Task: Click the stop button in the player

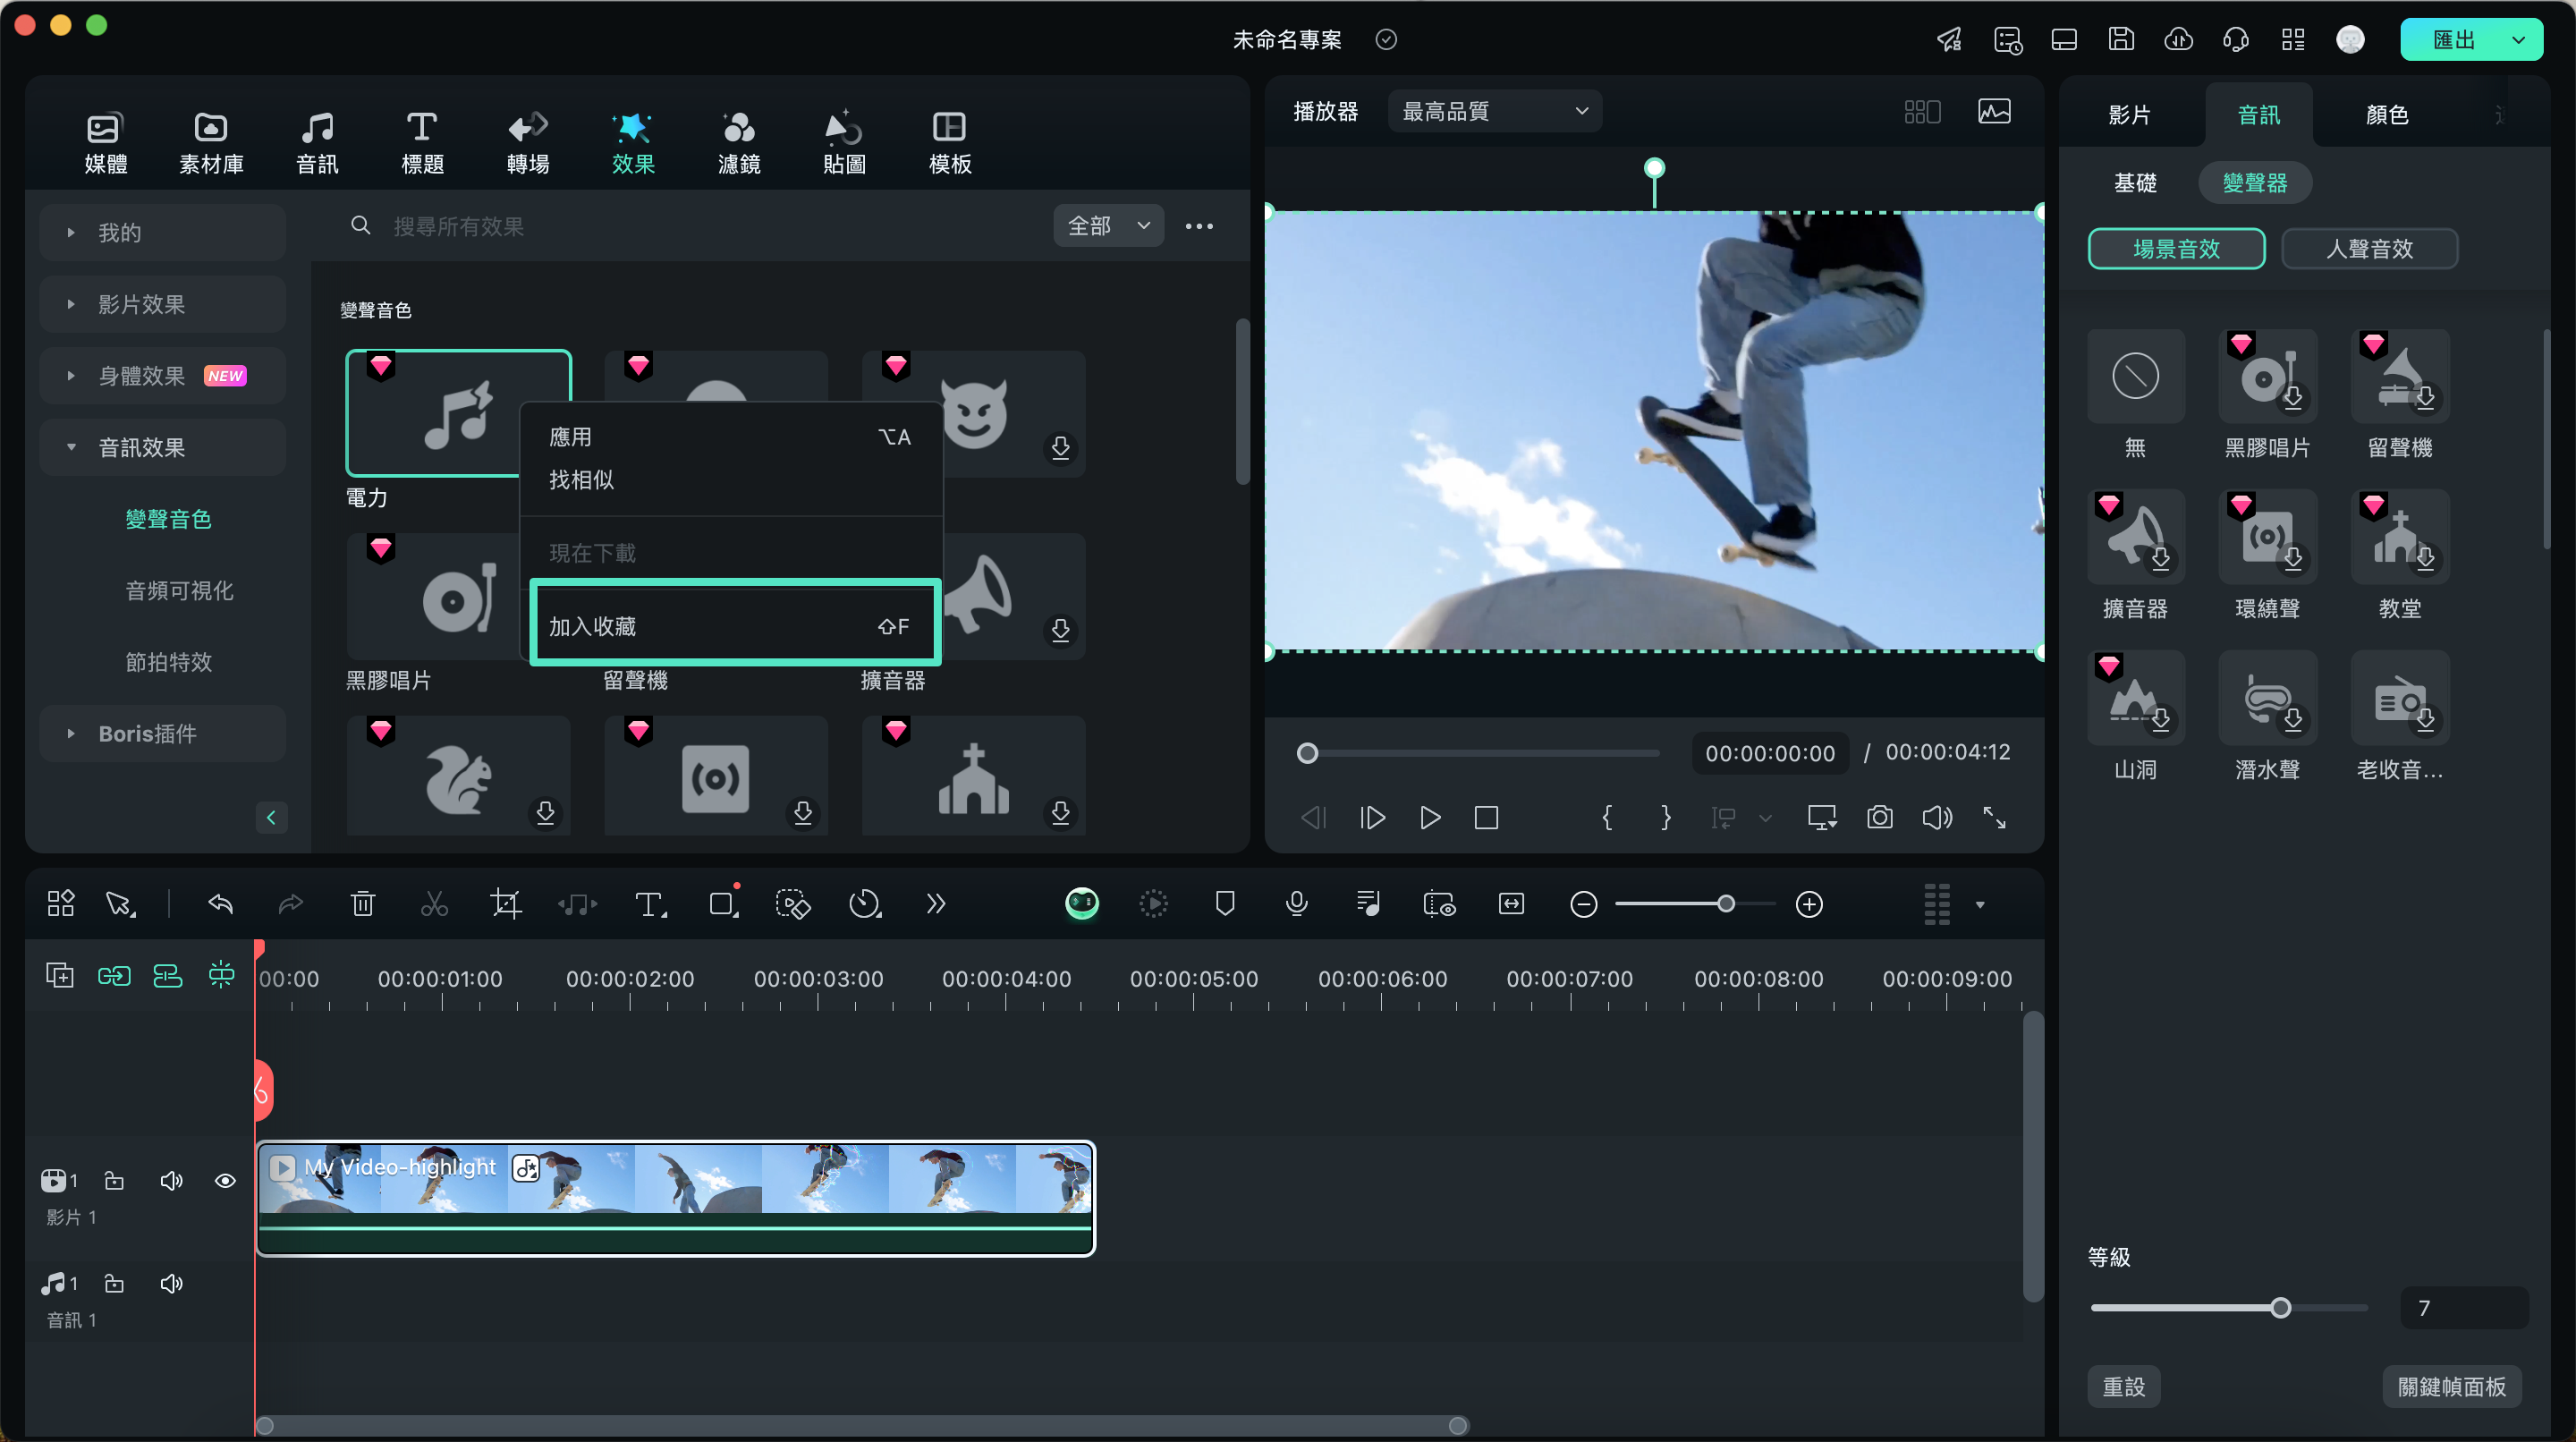Action: [x=1486, y=818]
